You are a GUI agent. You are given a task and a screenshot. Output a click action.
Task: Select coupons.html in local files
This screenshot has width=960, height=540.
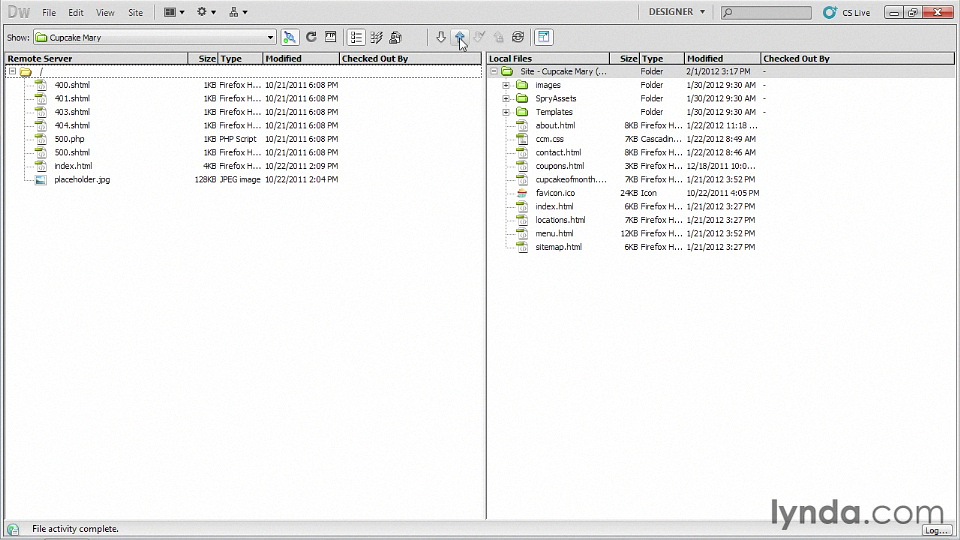(560, 166)
